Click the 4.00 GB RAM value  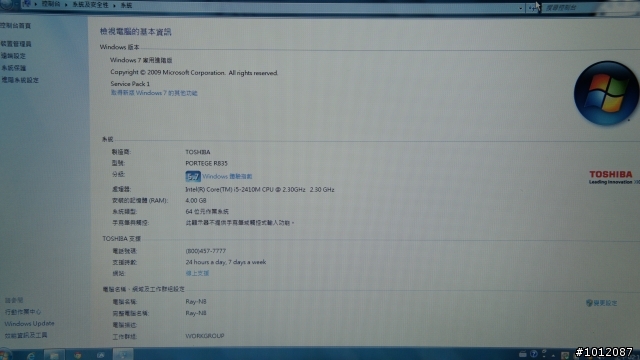[196, 200]
